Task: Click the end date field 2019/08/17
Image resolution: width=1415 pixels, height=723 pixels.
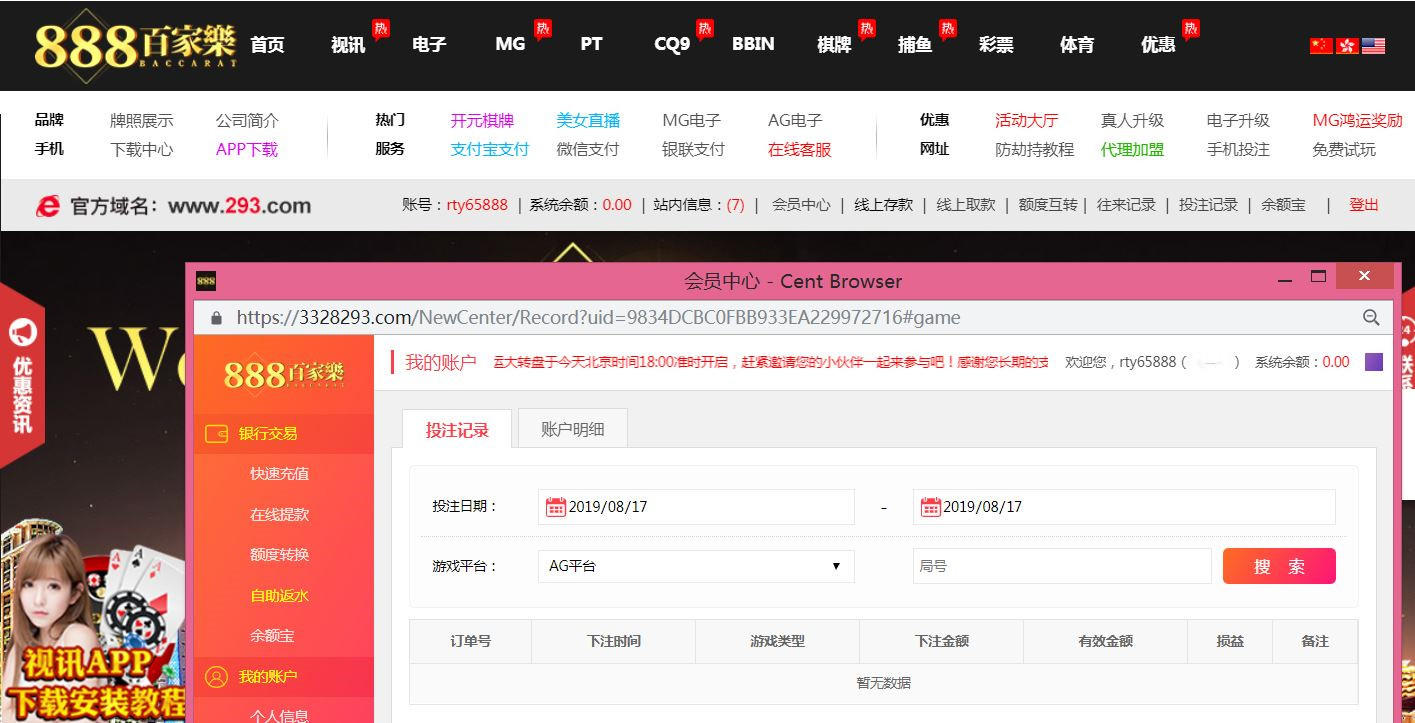Action: [1124, 507]
